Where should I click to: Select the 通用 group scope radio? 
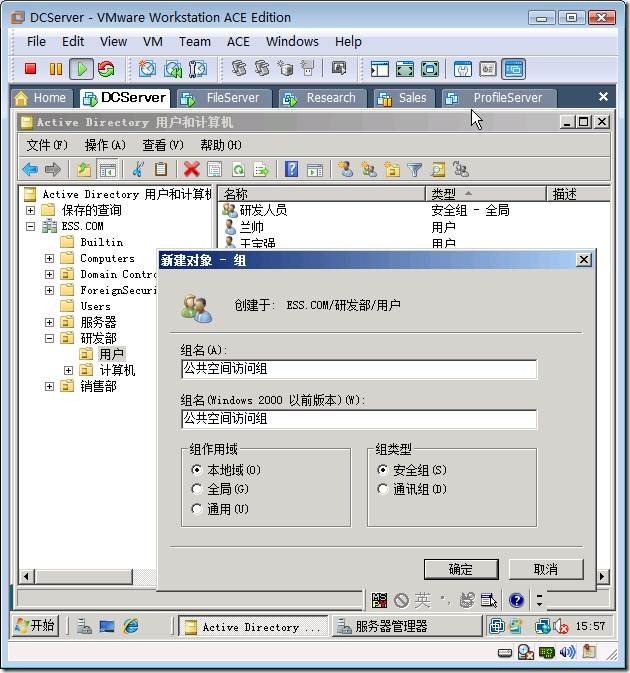coord(197,509)
